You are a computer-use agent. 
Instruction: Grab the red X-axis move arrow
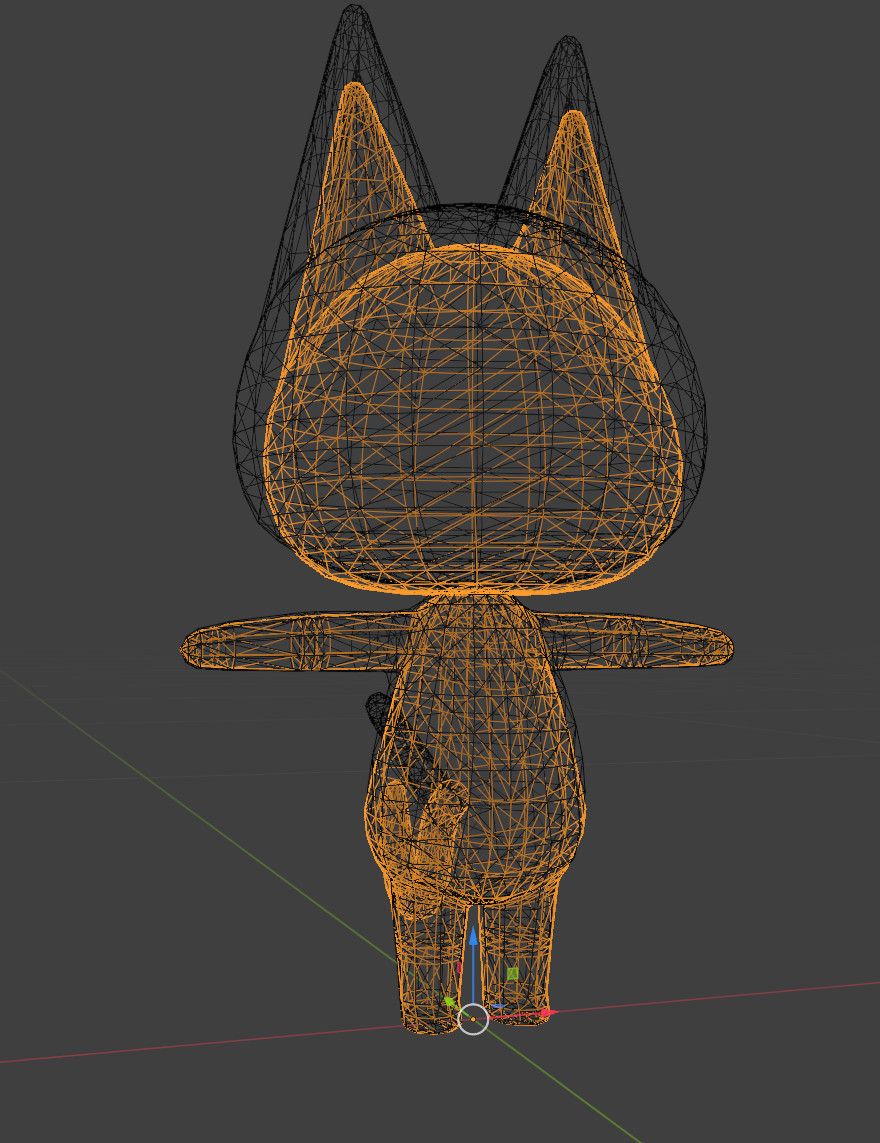pos(548,1012)
